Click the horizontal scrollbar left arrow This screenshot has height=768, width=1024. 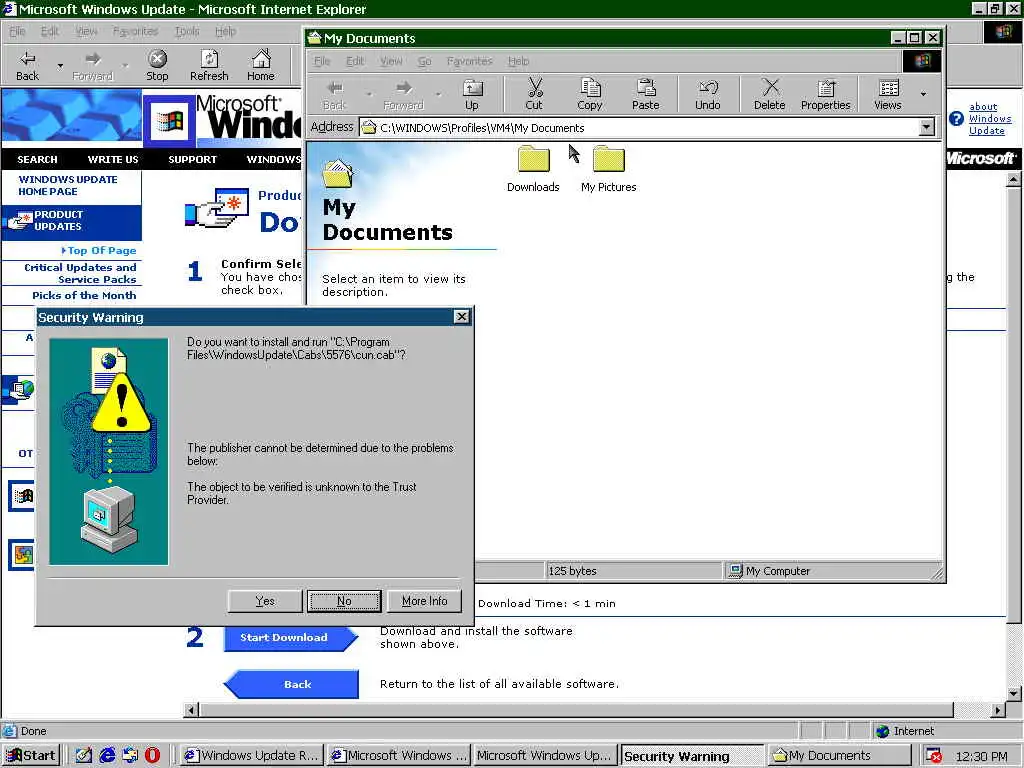point(191,709)
